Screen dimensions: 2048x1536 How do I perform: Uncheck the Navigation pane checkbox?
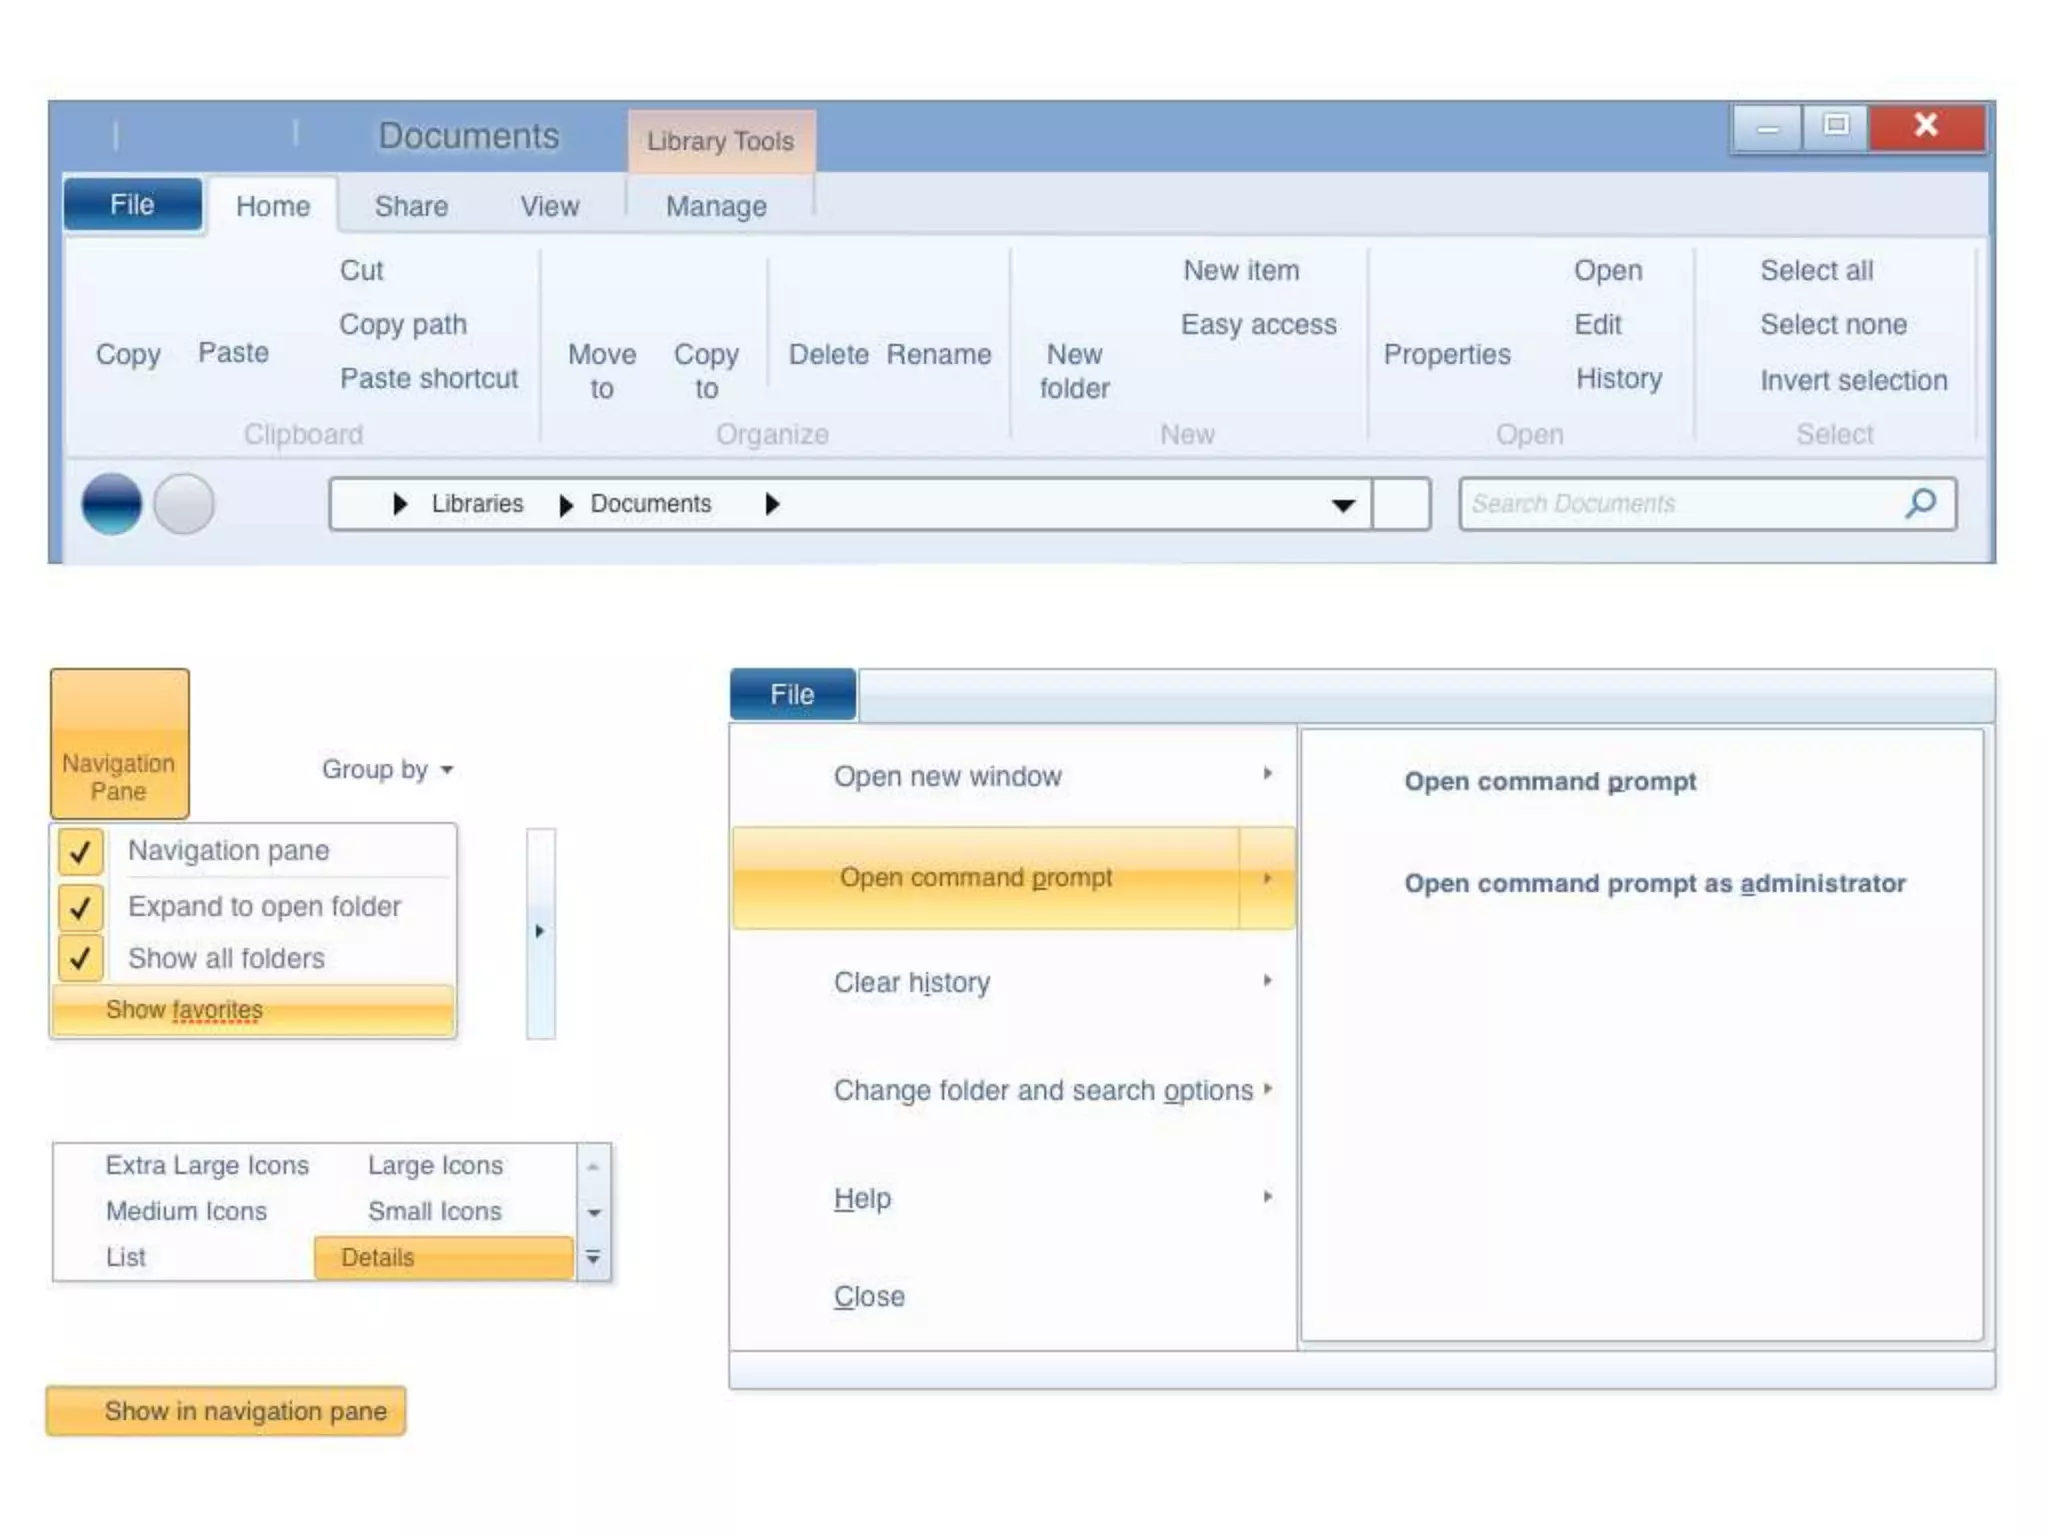coord(81,852)
